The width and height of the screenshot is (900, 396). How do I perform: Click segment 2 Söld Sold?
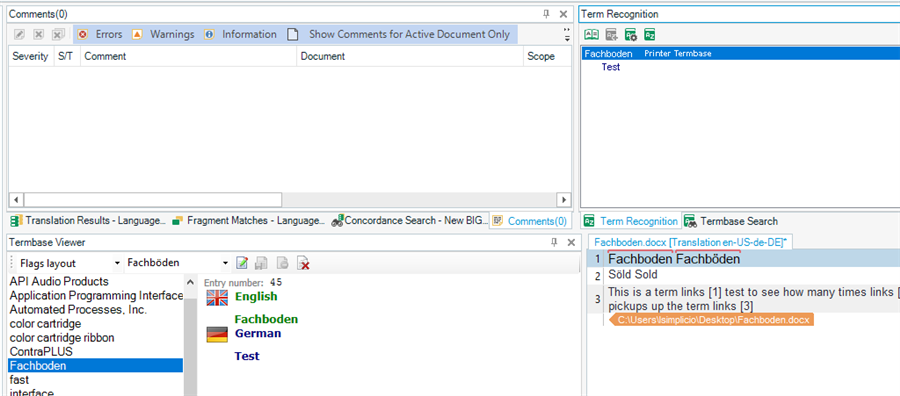(633, 274)
